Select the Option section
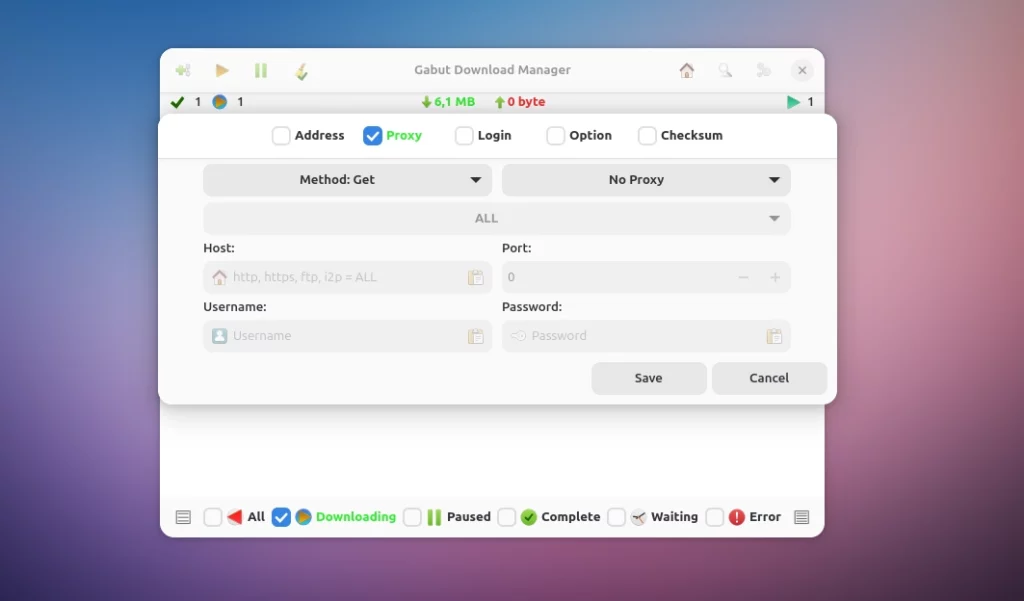1024x601 pixels. click(x=556, y=135)
